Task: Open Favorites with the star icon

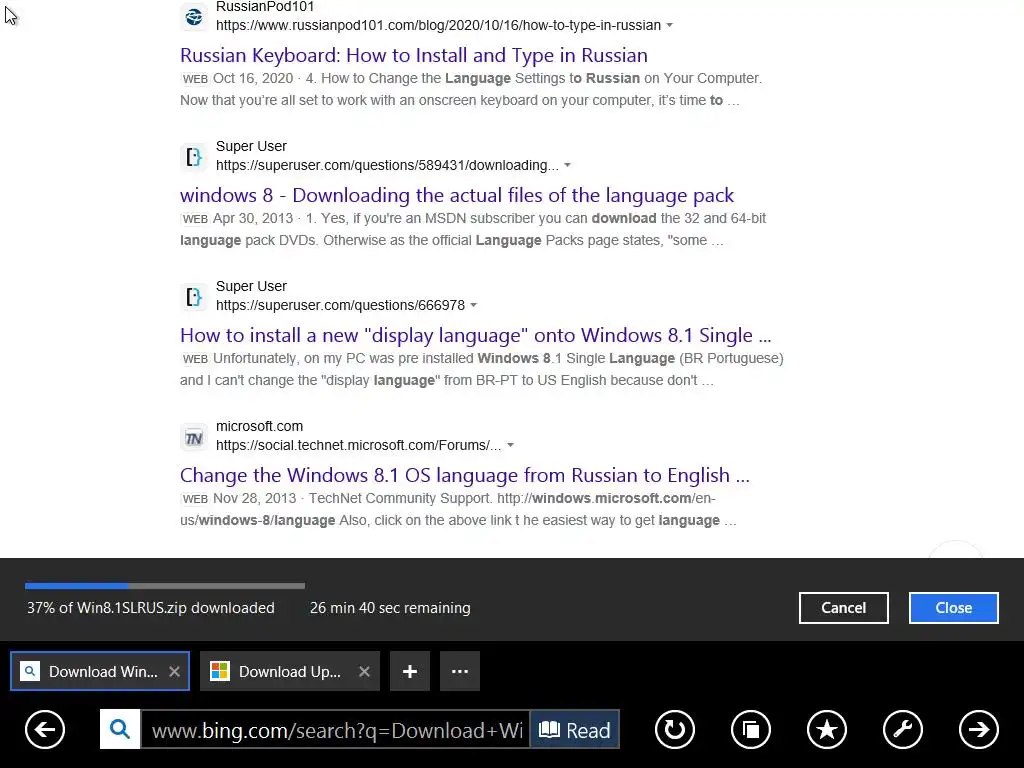Action: (827, 729)
